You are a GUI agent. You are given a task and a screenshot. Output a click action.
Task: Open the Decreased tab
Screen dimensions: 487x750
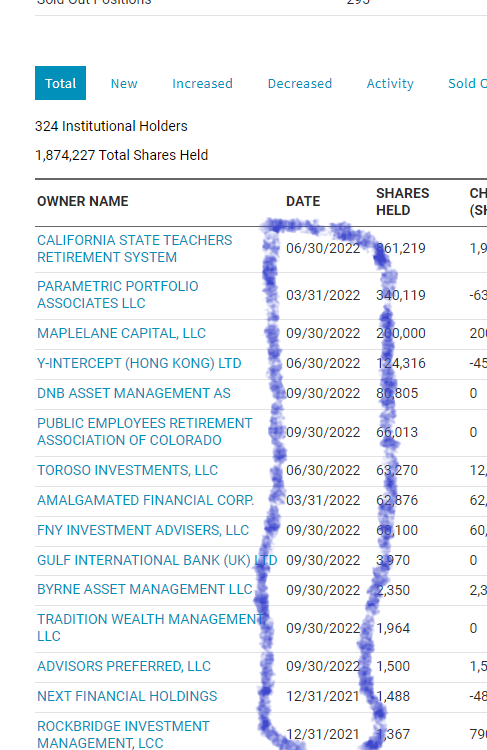299,83
